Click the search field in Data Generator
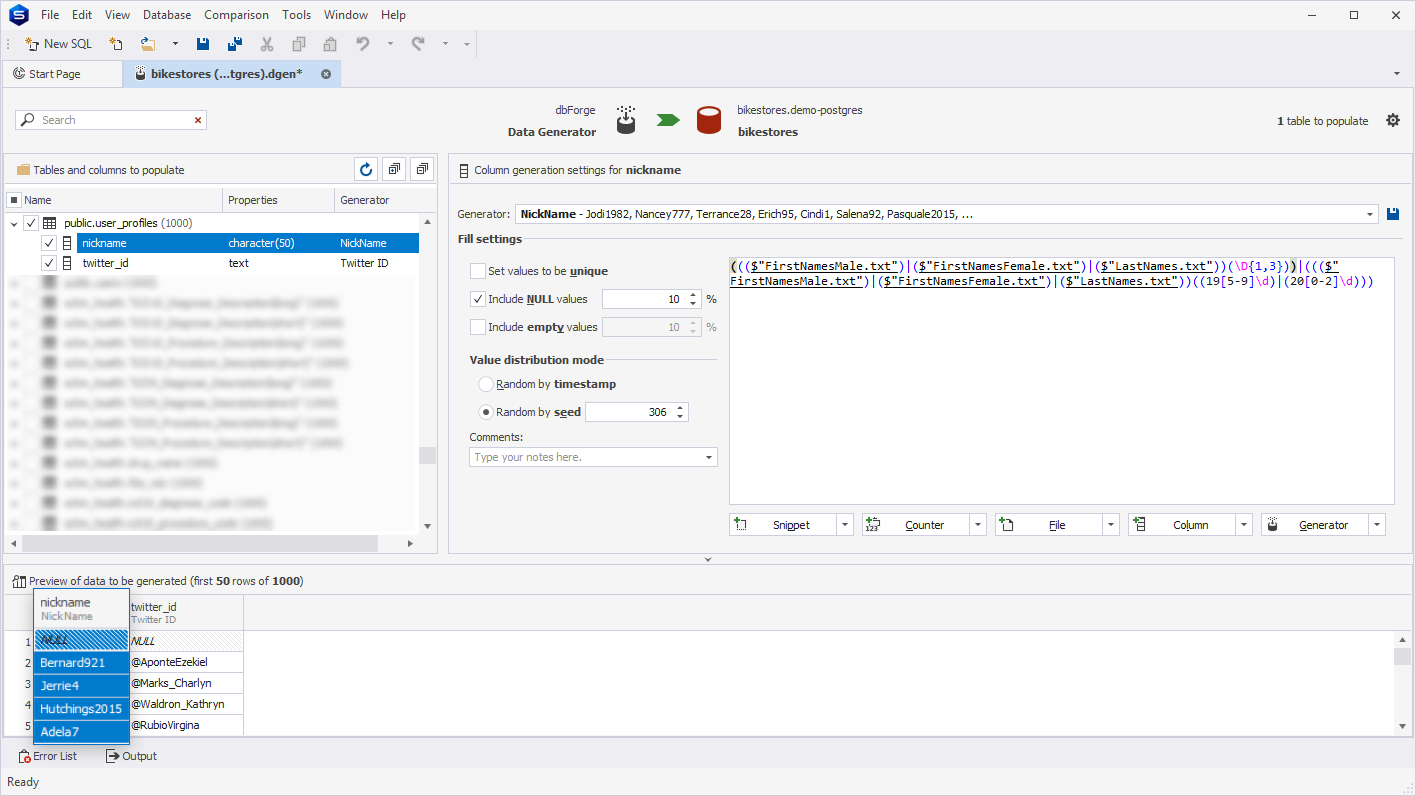This screenshot has width=1416, height=796. pyautogui.click(x=111, y=120)
